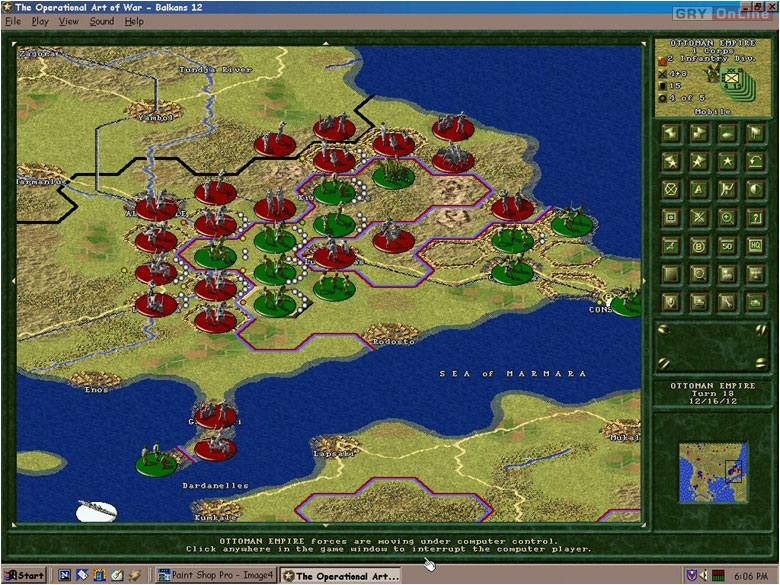Click the "Mobile" status text
Image resolution: width=780 pixels, height=585 pixels.
(712, 111)
